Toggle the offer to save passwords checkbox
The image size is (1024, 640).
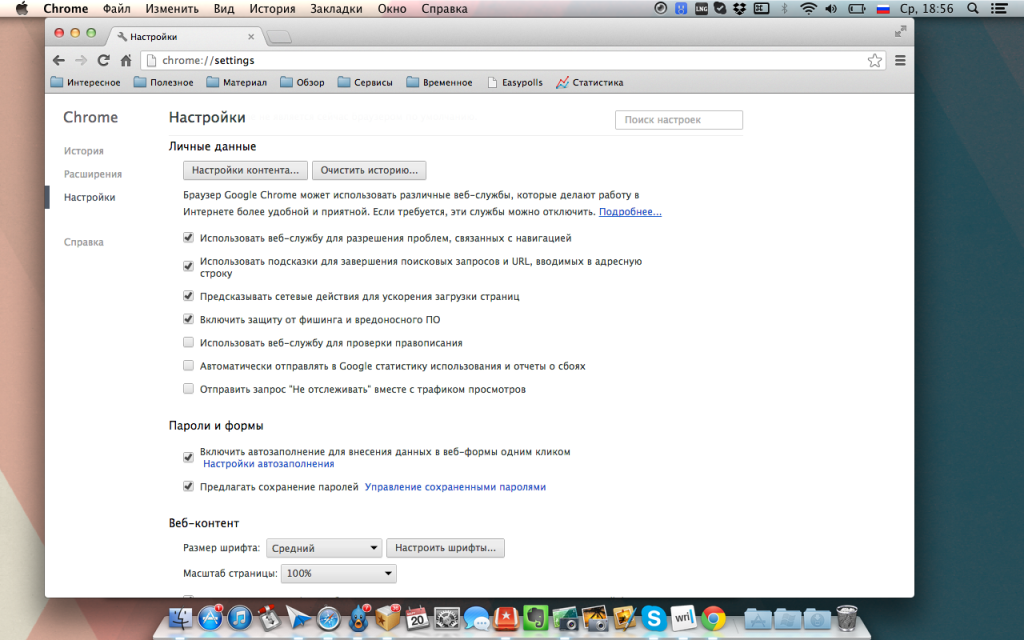pos(188,487)
